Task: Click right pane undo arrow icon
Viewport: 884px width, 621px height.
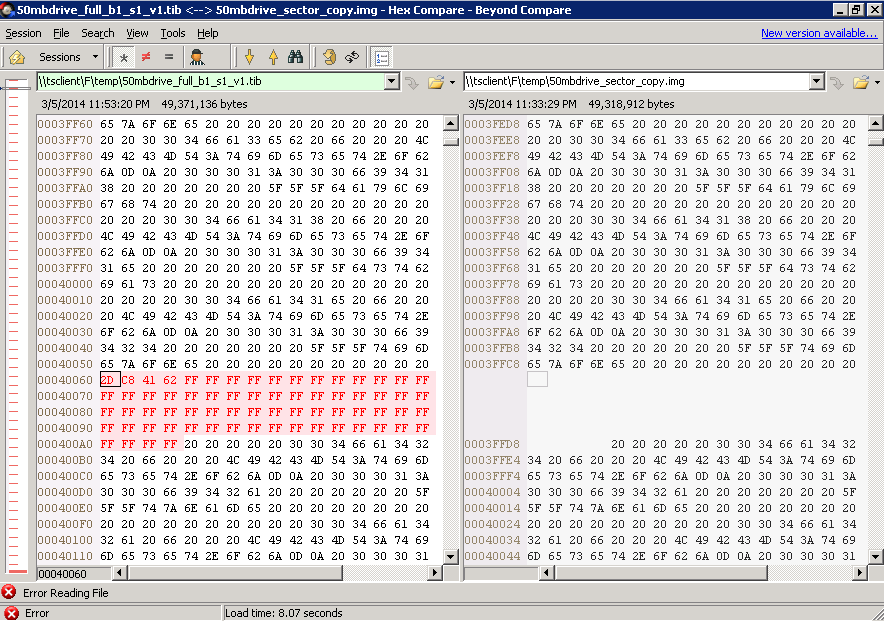Action: pos(837,83)
